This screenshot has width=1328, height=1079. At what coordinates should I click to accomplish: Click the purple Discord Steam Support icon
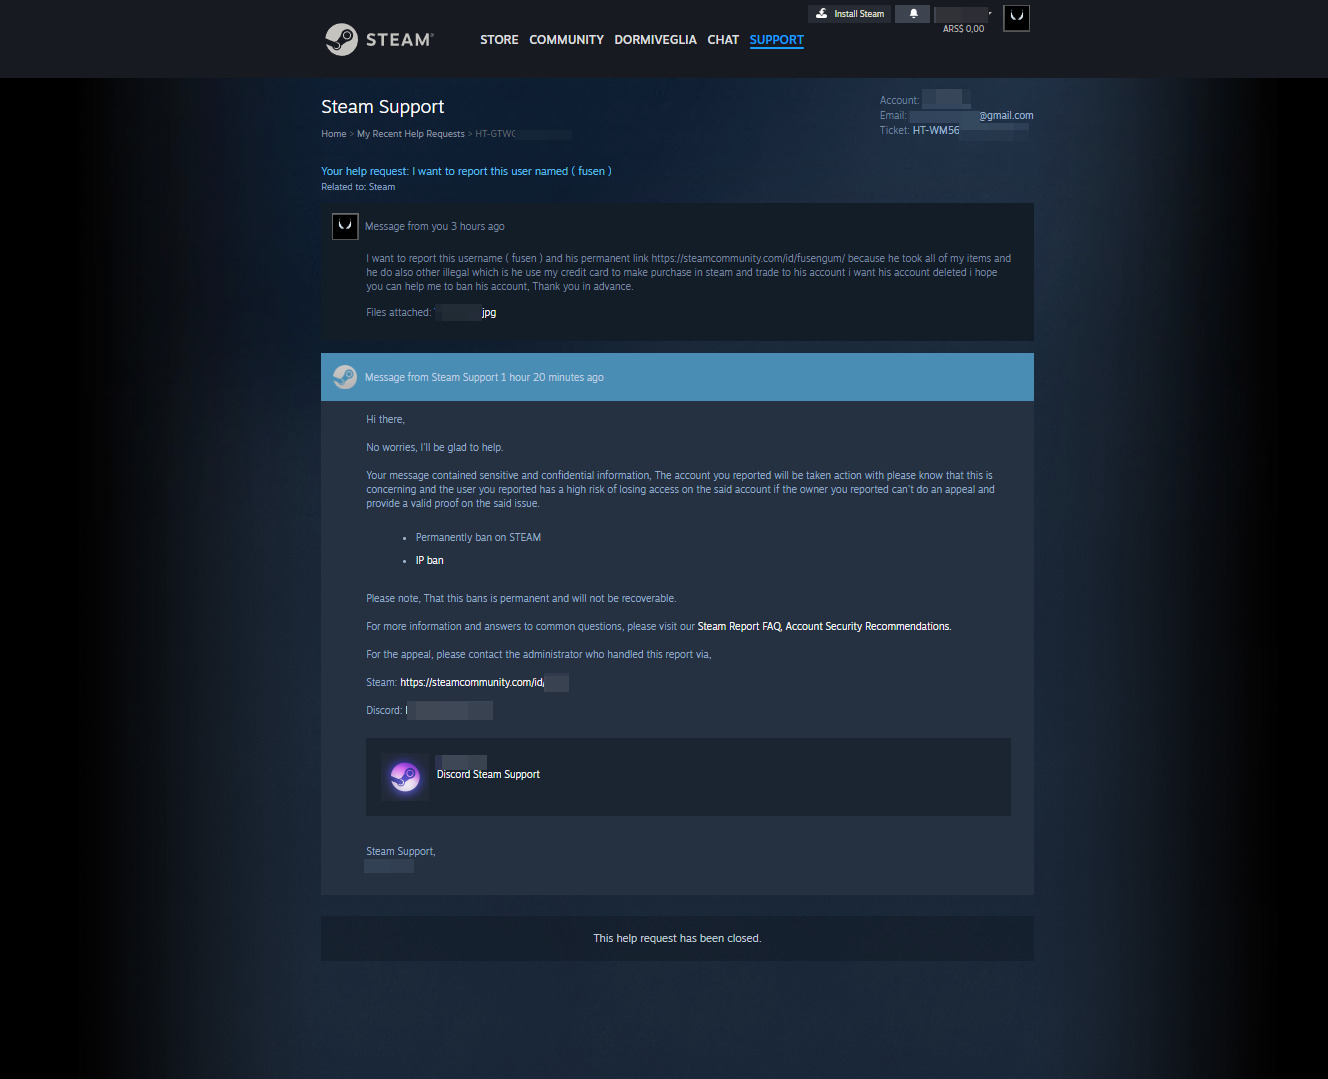[405, 776]
